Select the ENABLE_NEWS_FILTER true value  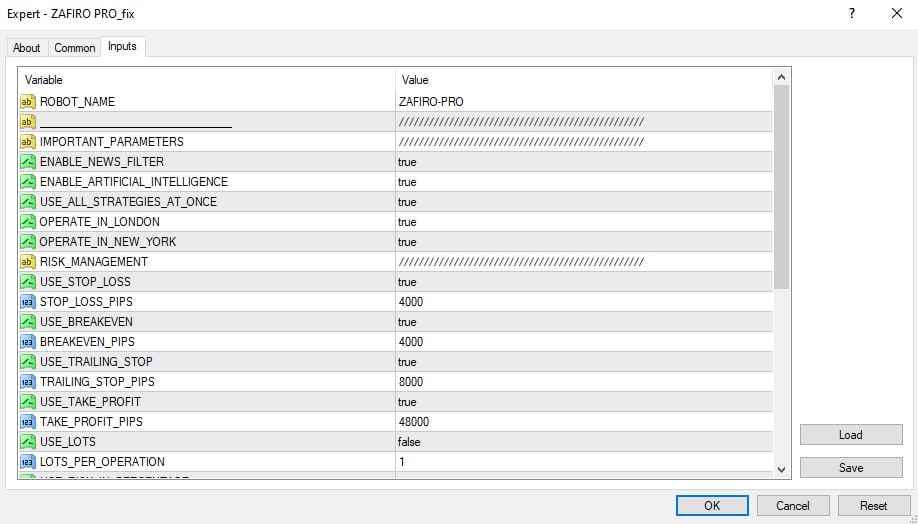click(x=584, y=162)
